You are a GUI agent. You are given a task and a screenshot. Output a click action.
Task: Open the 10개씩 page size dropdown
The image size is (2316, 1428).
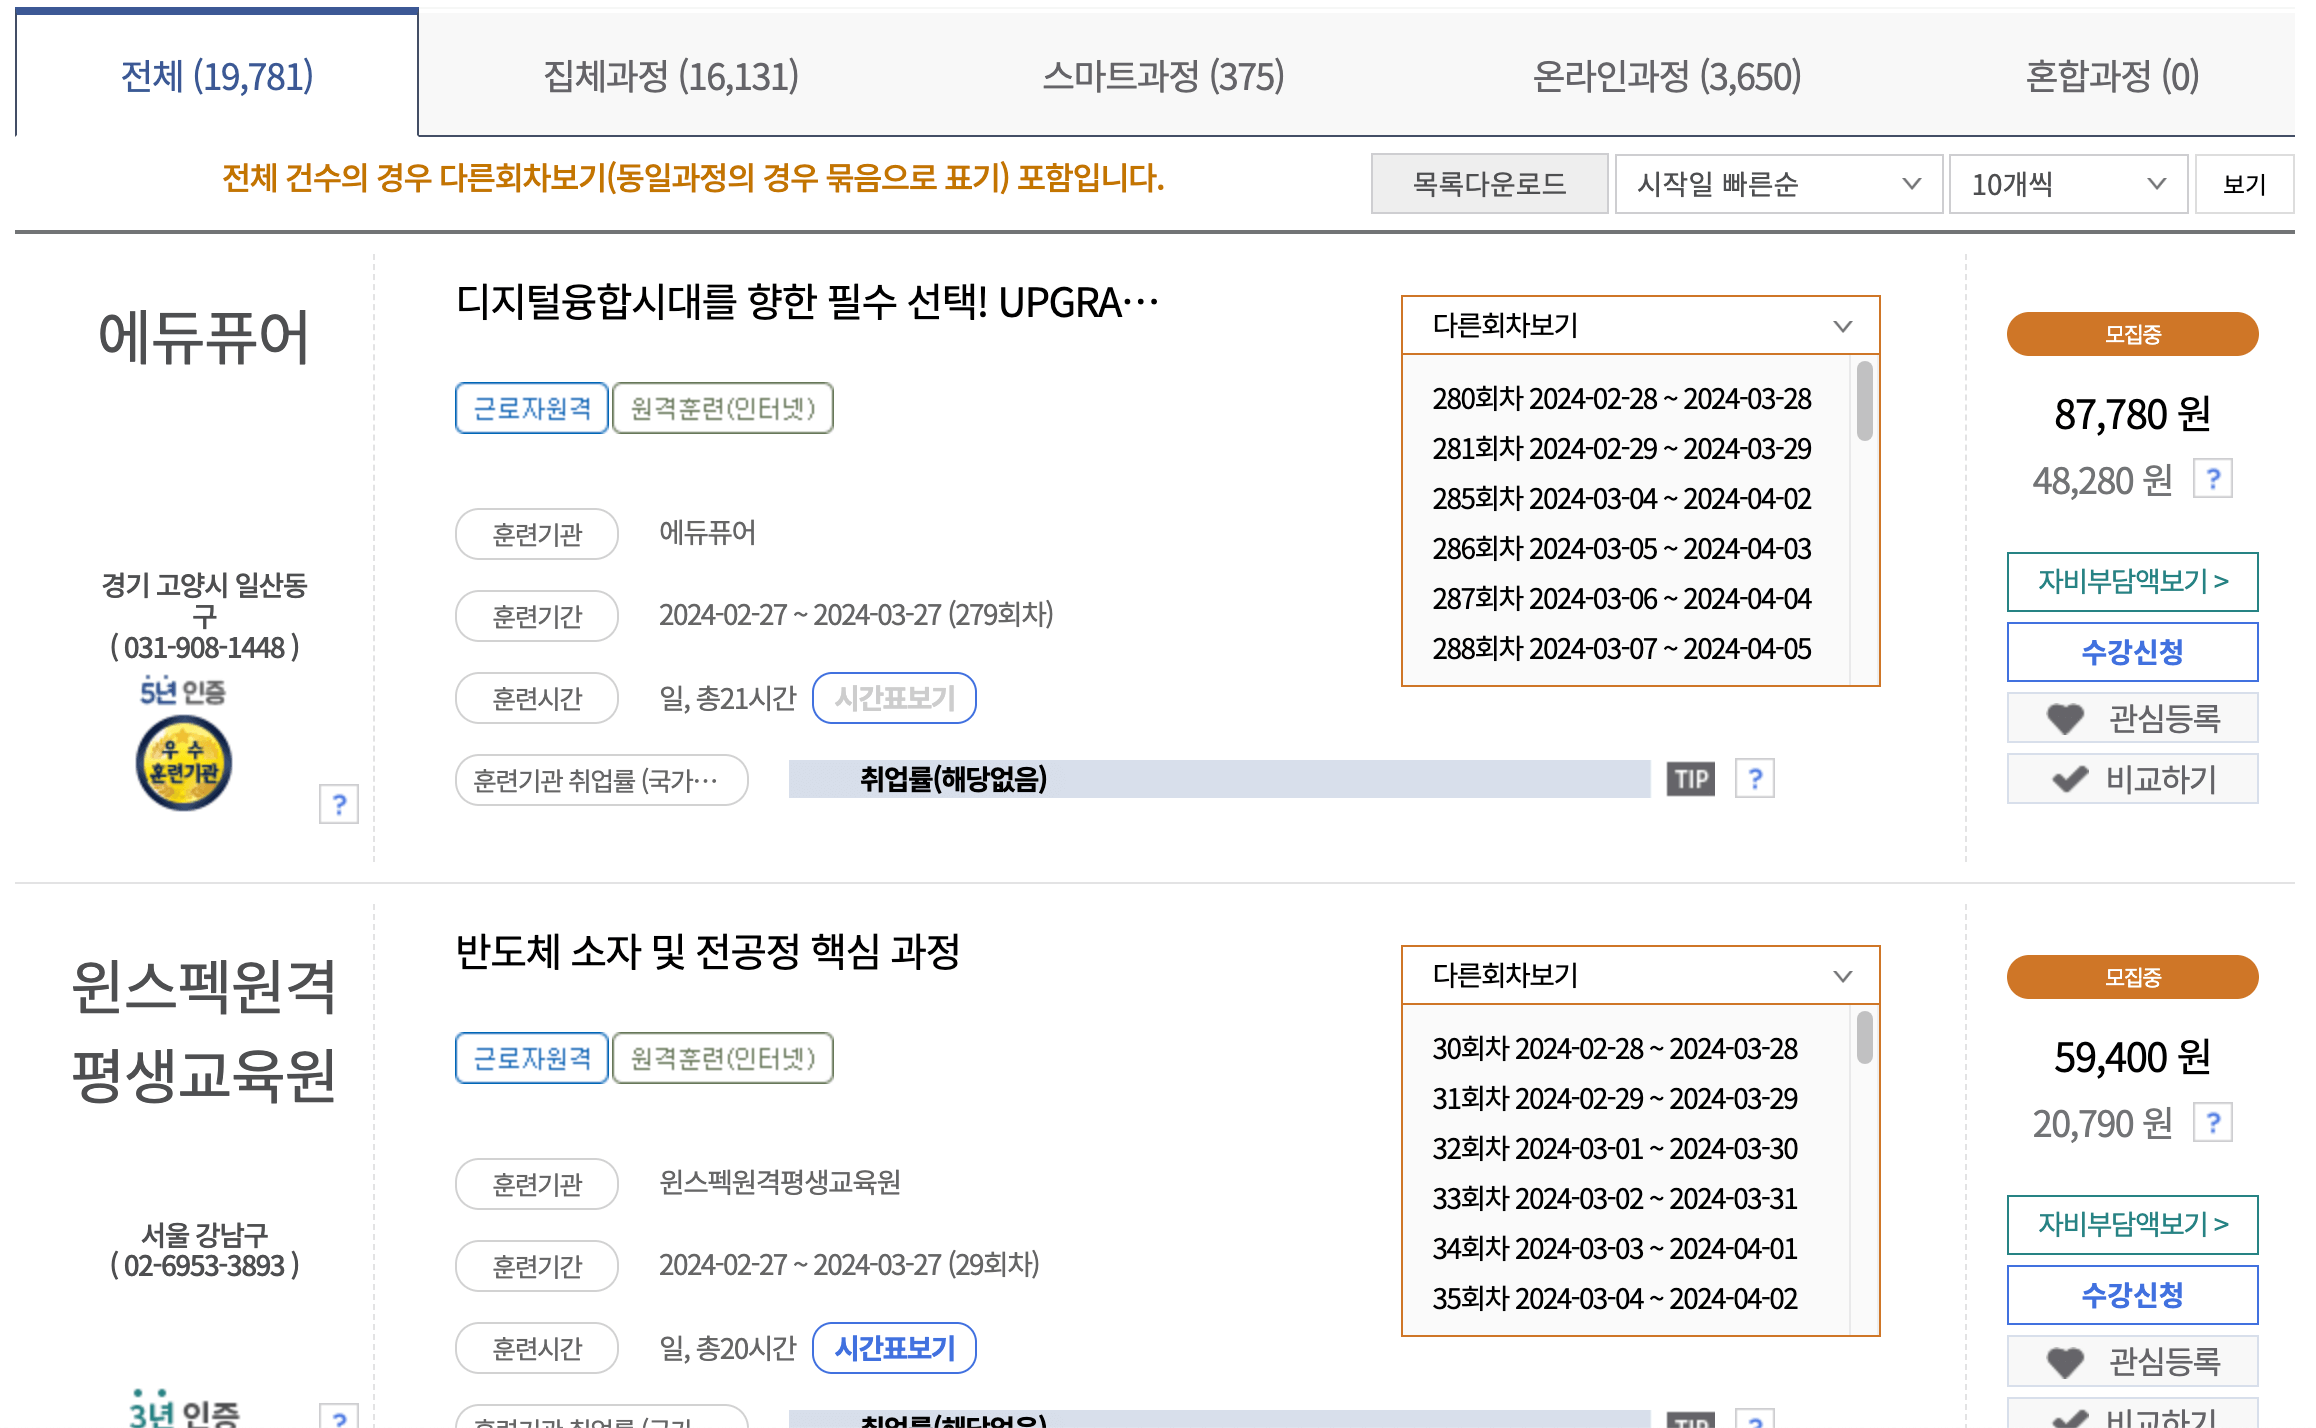[2069, 184]
